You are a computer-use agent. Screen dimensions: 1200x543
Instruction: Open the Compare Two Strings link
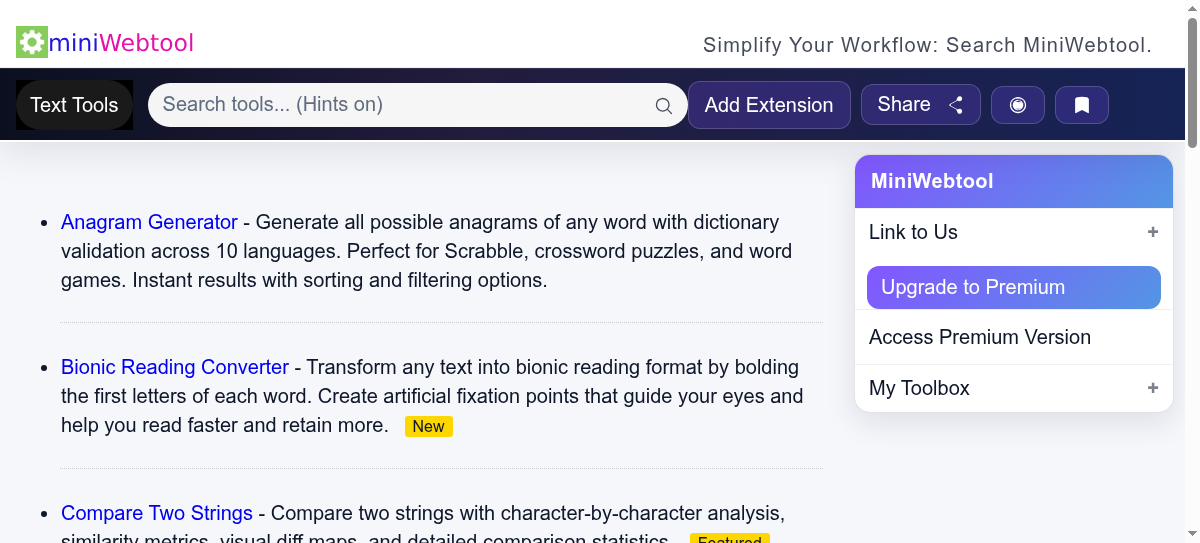pyautogui.click(x=157, y=513)
